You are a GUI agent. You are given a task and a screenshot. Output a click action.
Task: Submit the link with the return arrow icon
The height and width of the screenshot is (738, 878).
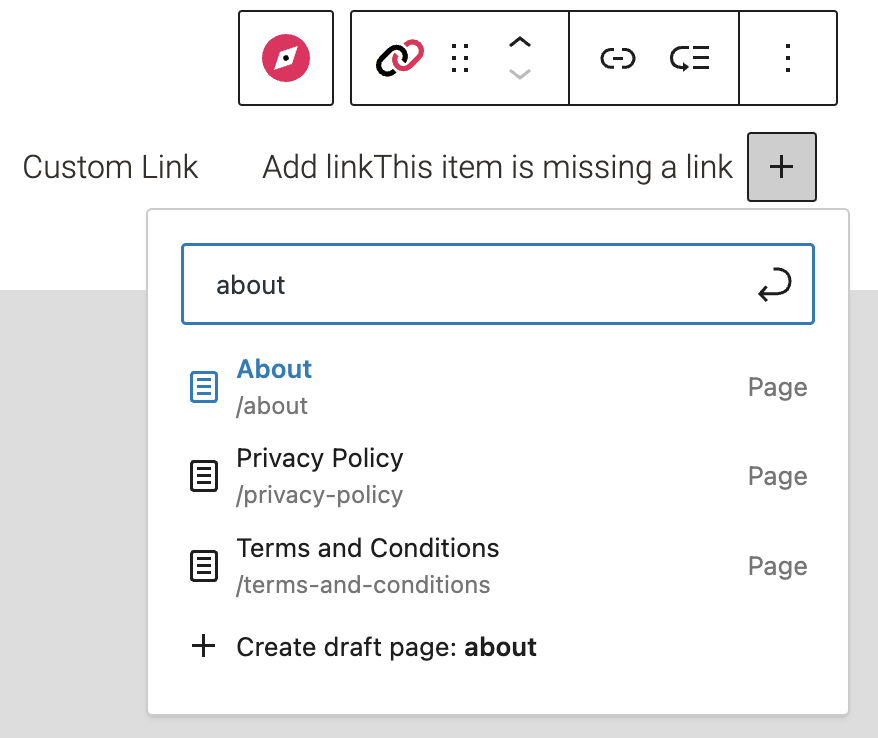tap(775, 285)
